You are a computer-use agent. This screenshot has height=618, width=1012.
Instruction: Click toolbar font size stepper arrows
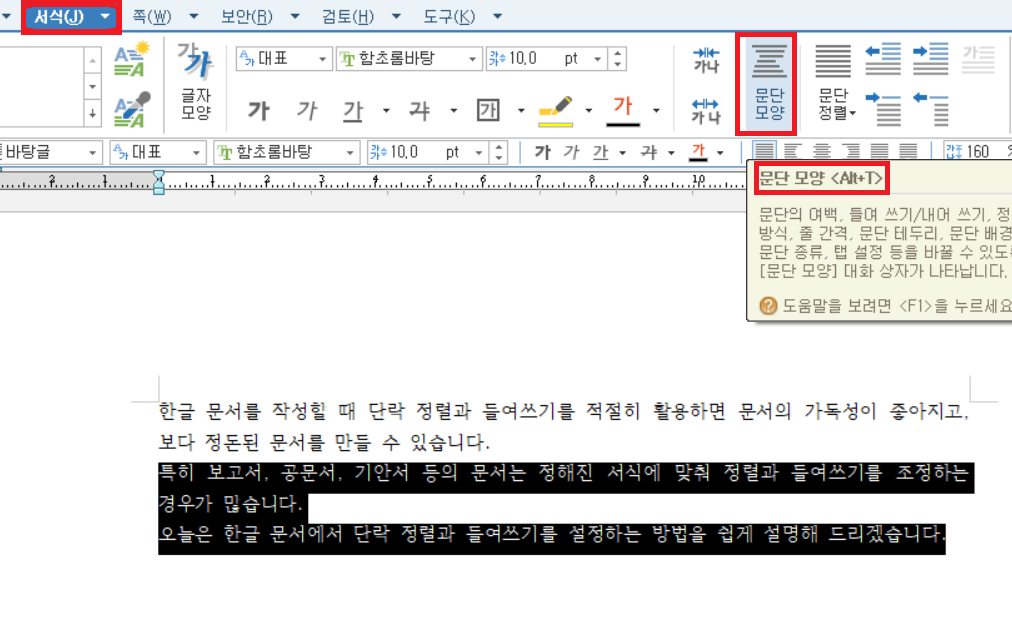point(498,152)
